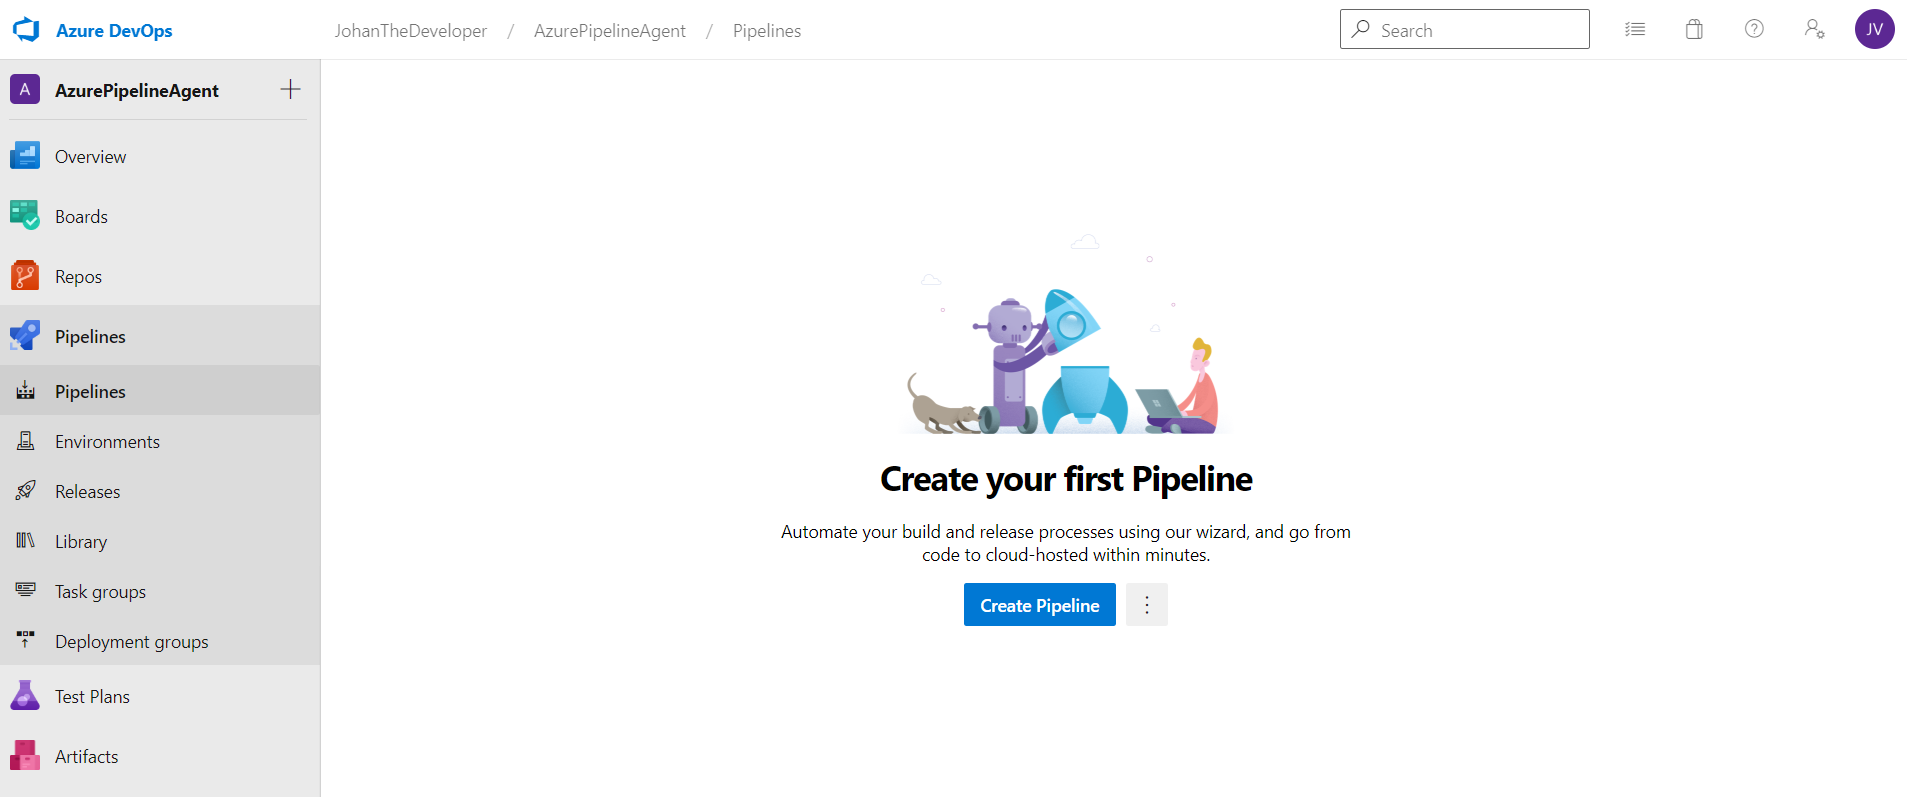
Task: Click the Repos hub icon
Action: [25, 276]
